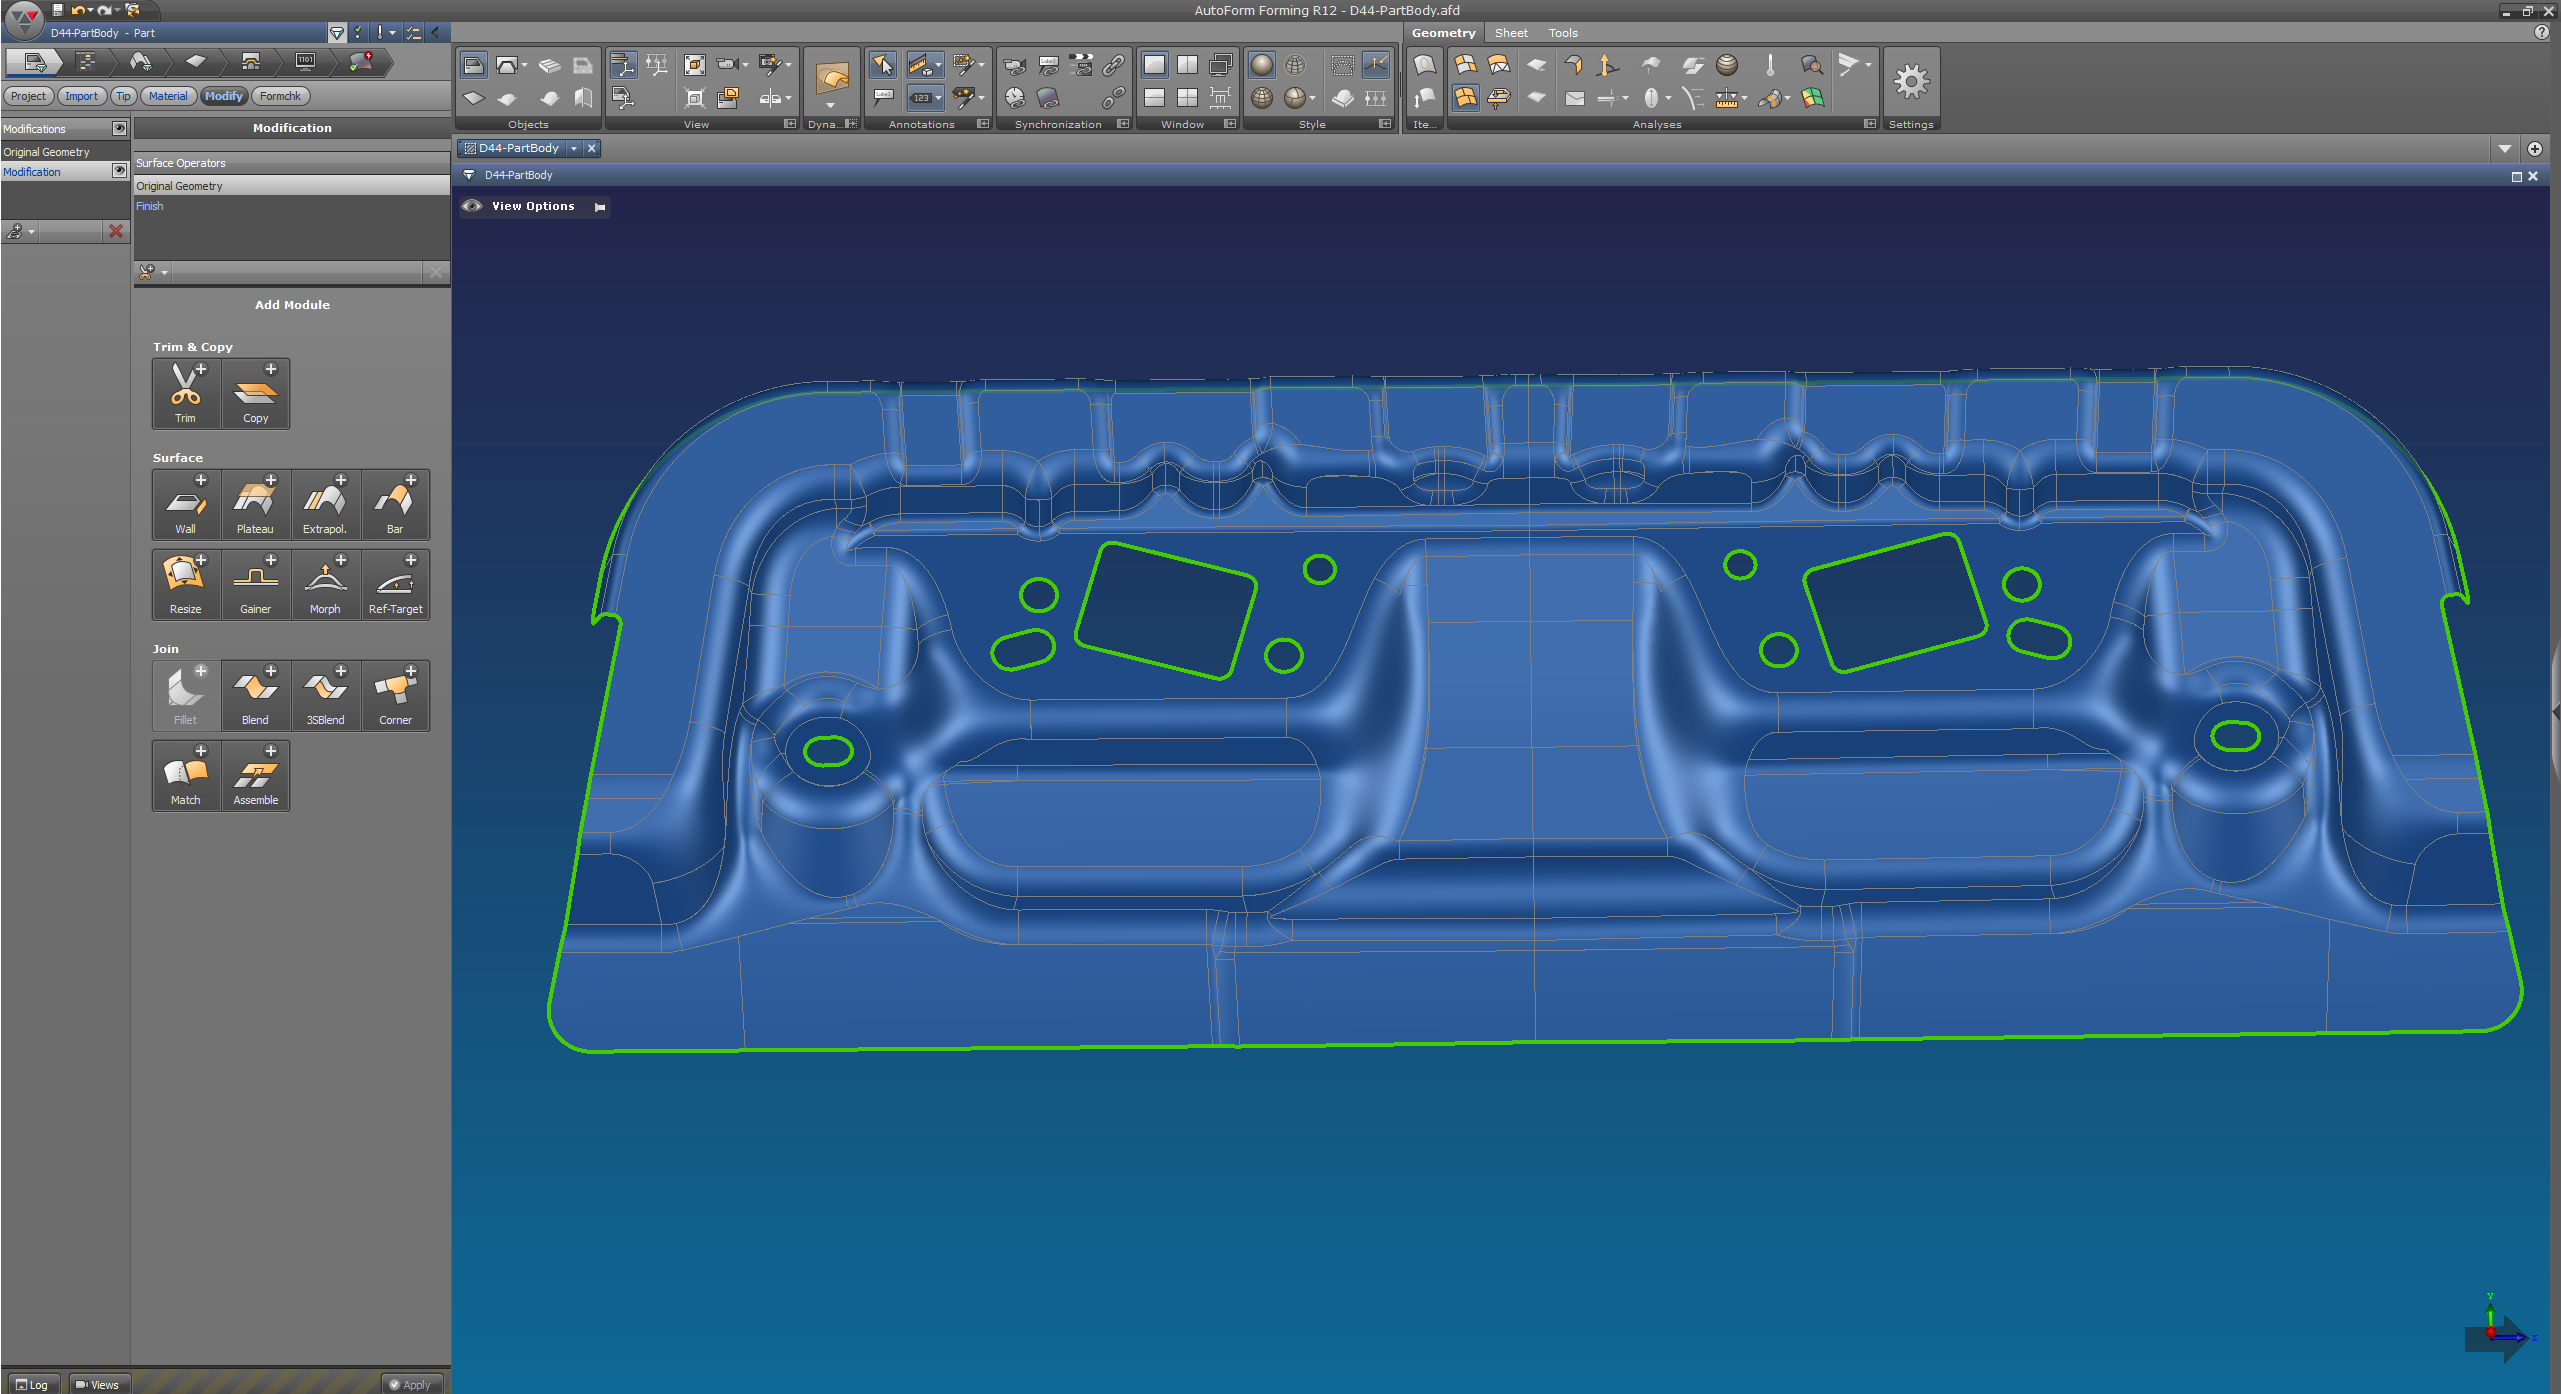Image resolution: width=2561 pixels, height=1394 pixels.
Task: Open the Log panel button
Action: pos(32,1384)
